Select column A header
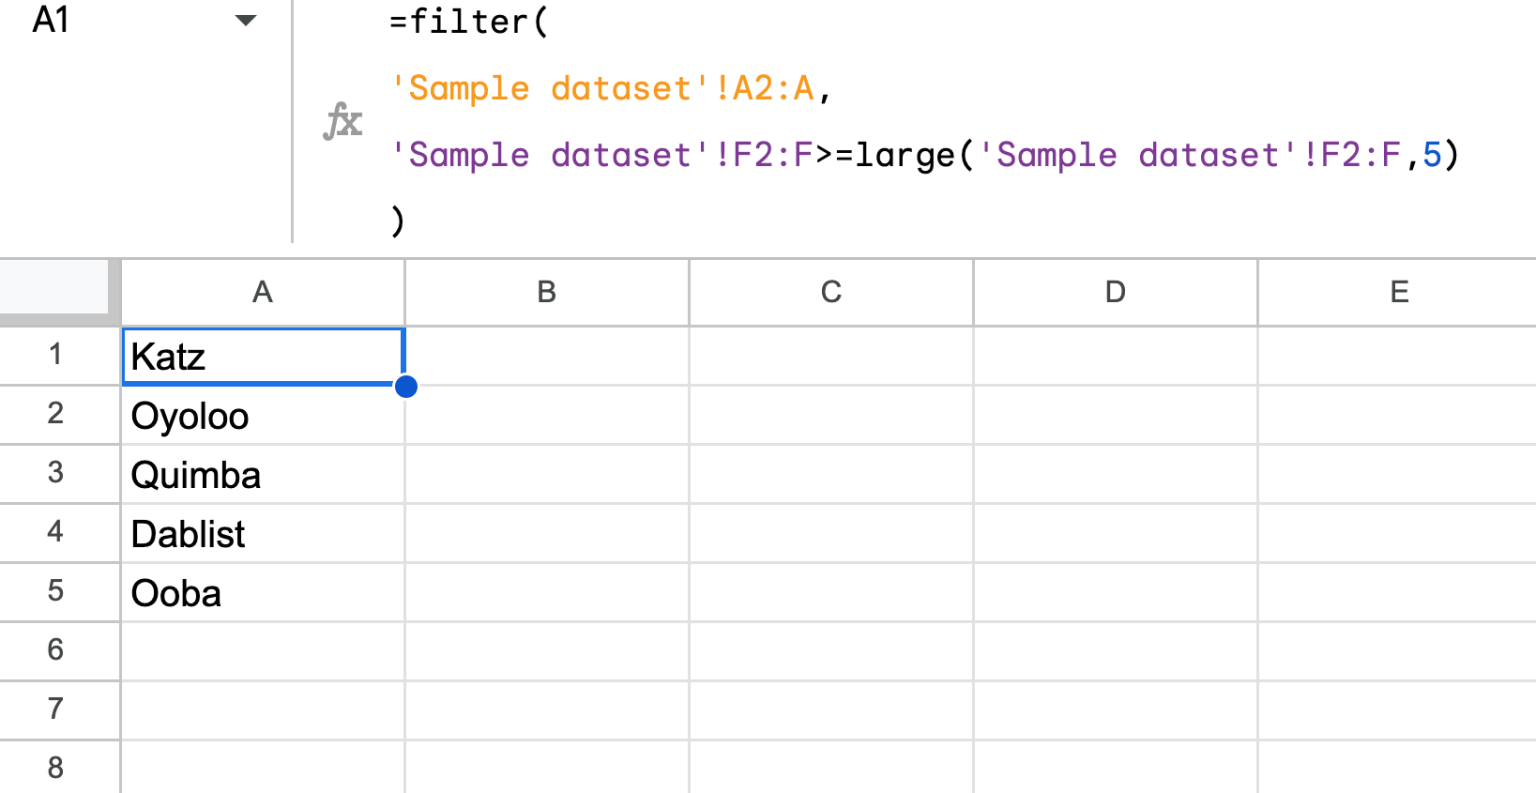 coord(262,292)
